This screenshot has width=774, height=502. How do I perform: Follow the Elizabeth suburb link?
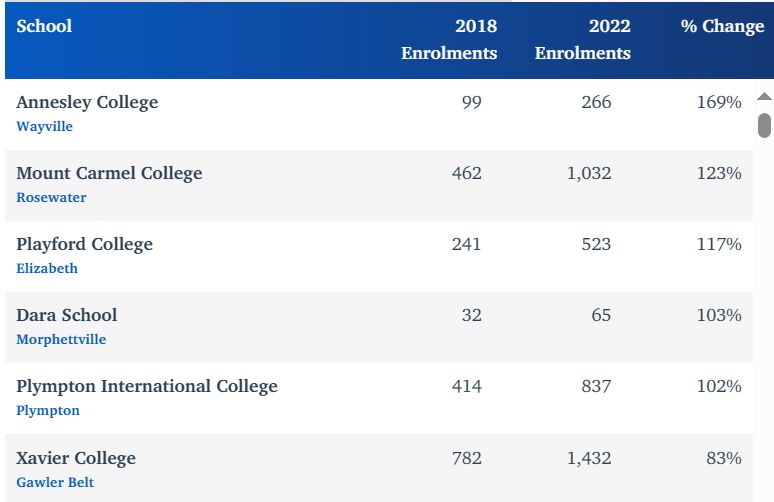coord(47,269)
